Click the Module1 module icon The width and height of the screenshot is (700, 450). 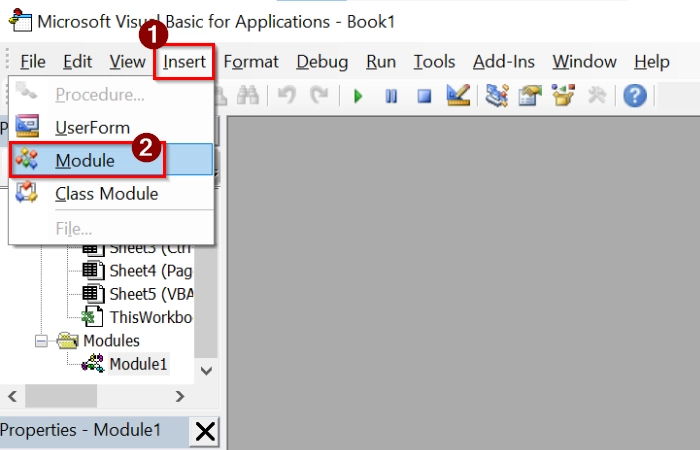[93, 363]
